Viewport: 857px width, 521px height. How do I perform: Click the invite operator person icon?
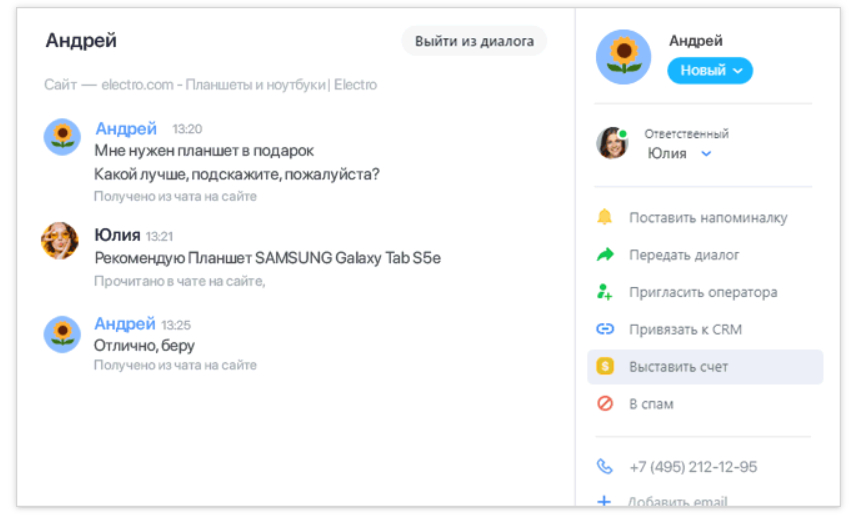pos(604,292)
